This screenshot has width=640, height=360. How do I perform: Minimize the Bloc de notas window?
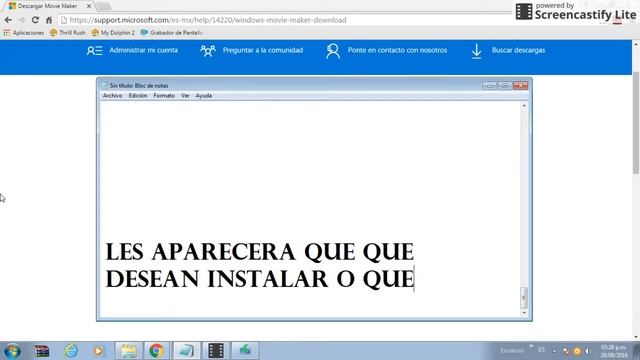pyautogui.click(x=489, y=85)
